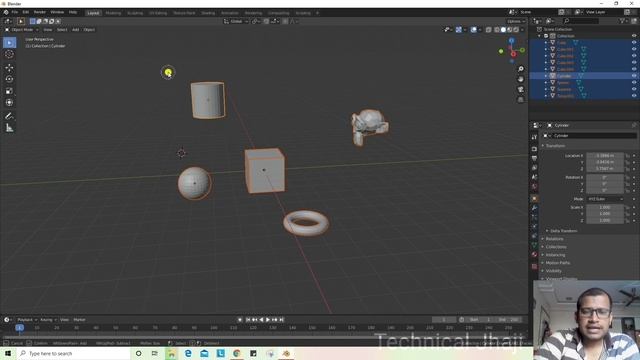Click the Play animation button in timeline
This screenshot has height=360, width=640.
[268, 320]
